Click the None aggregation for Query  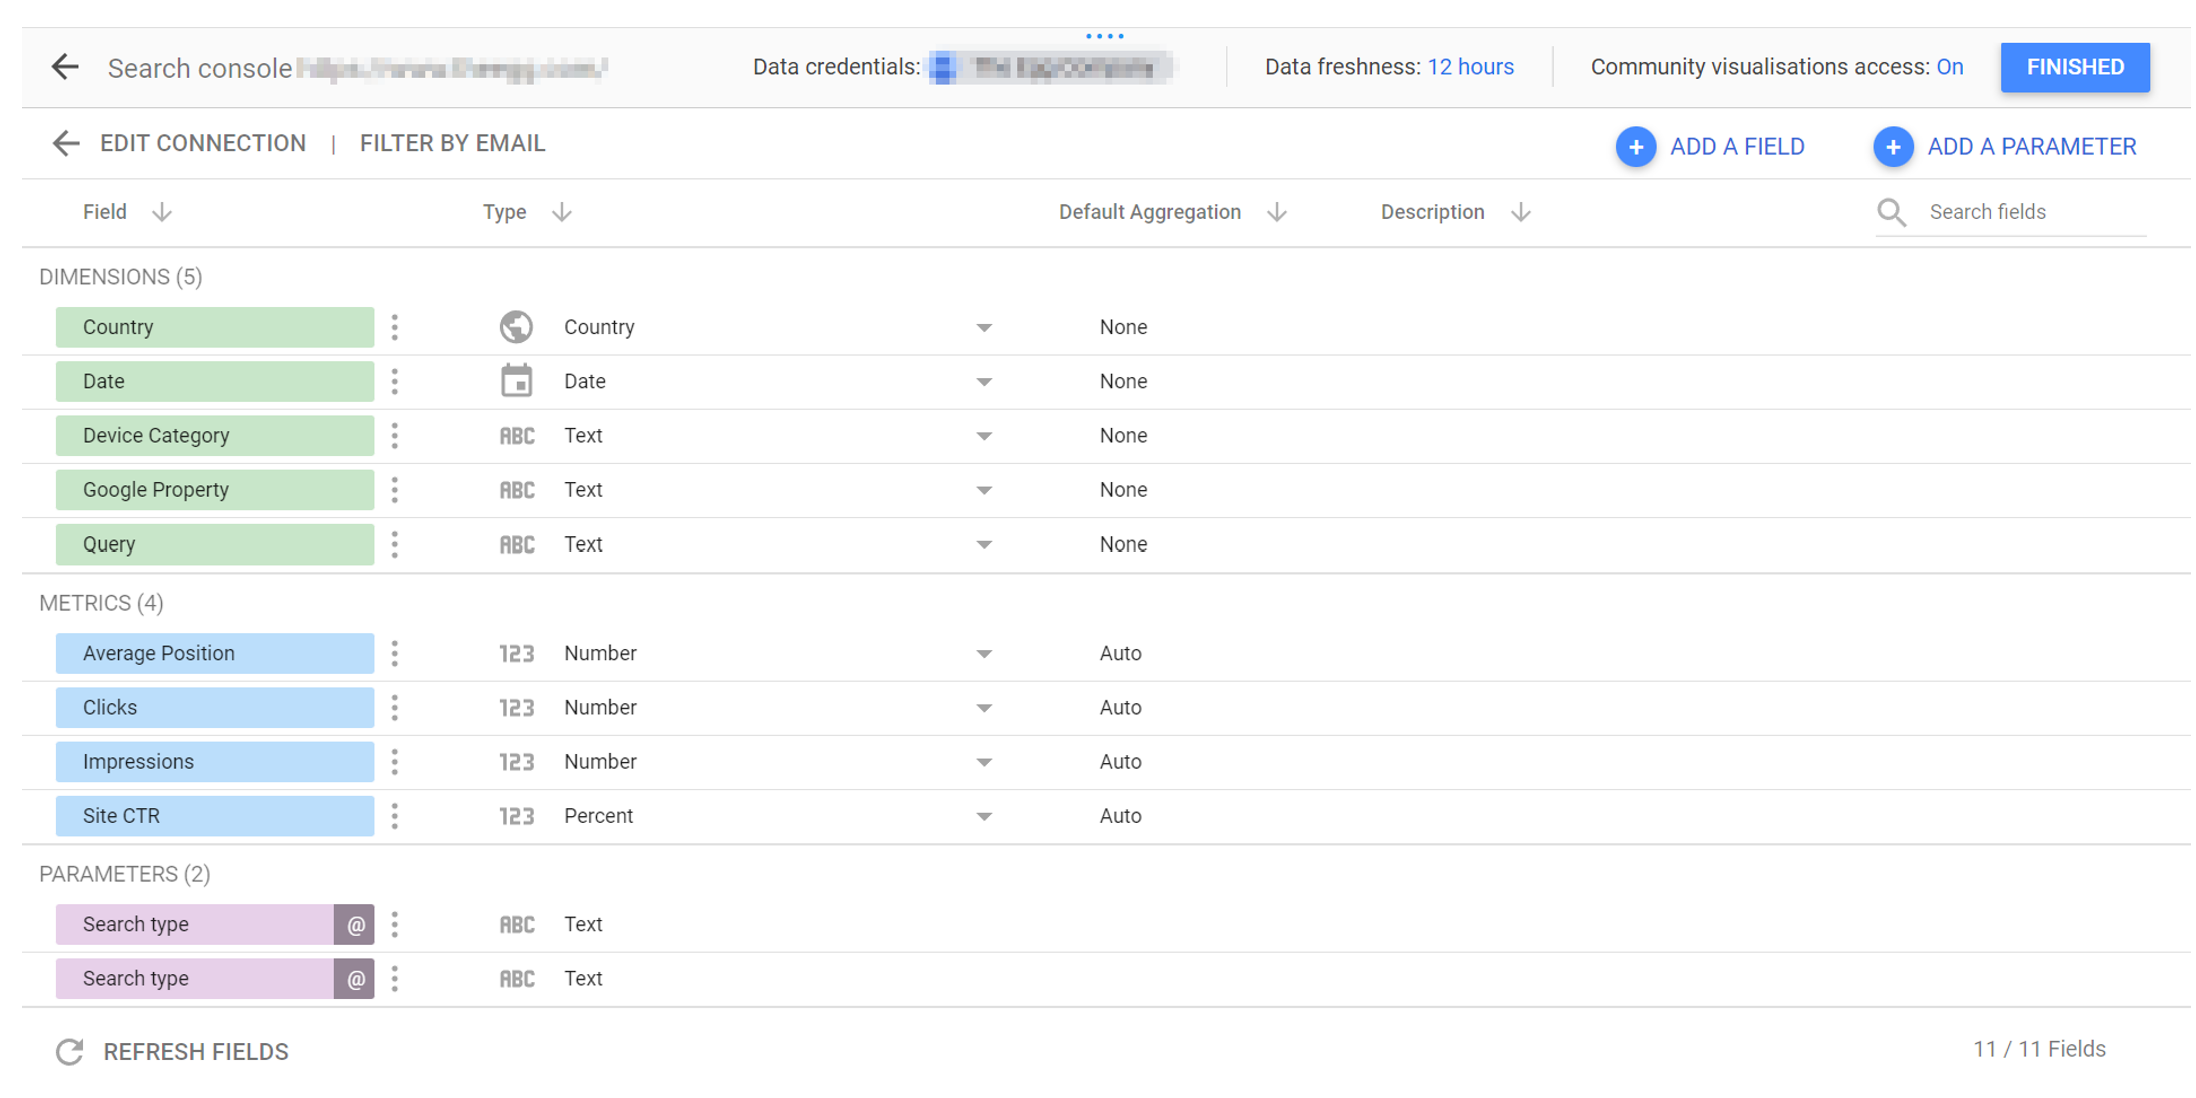pyautogui.click(x=1123, y=544)
